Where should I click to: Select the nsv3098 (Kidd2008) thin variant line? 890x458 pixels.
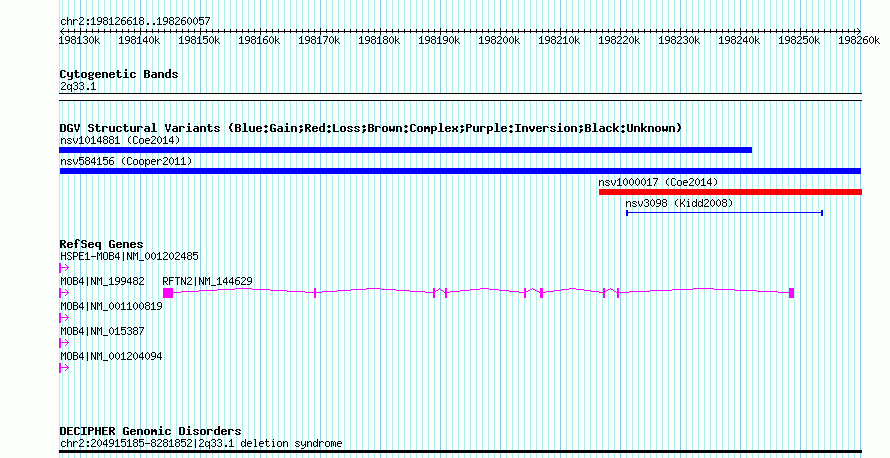coord(724,213)
